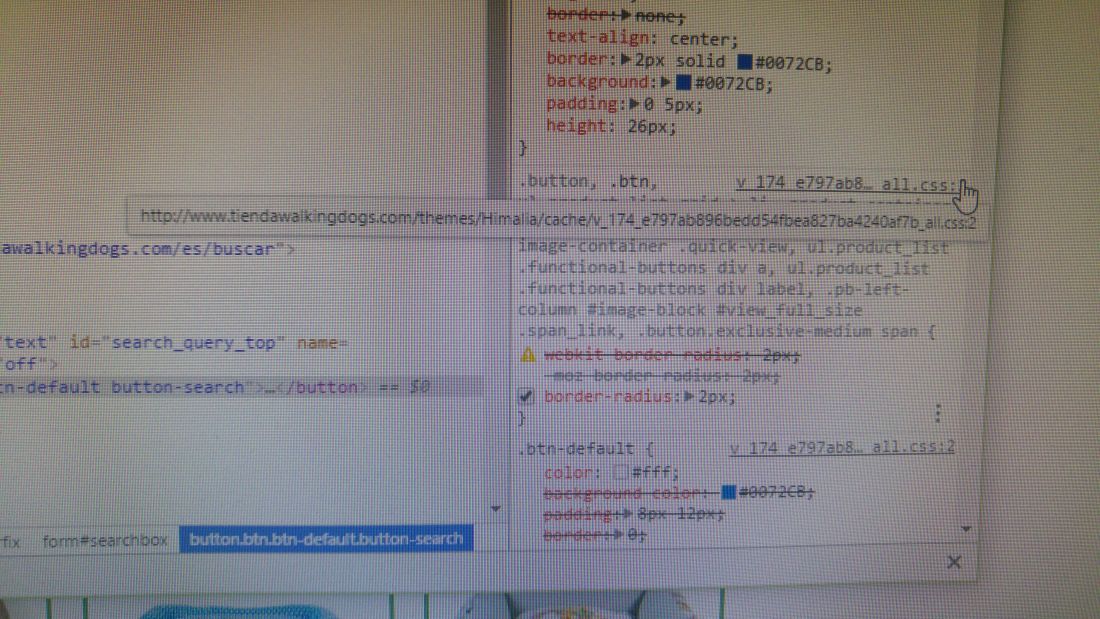Click the warning icon beside webkit-border-radius
The image size is (1100, 619).
[528, 355]
